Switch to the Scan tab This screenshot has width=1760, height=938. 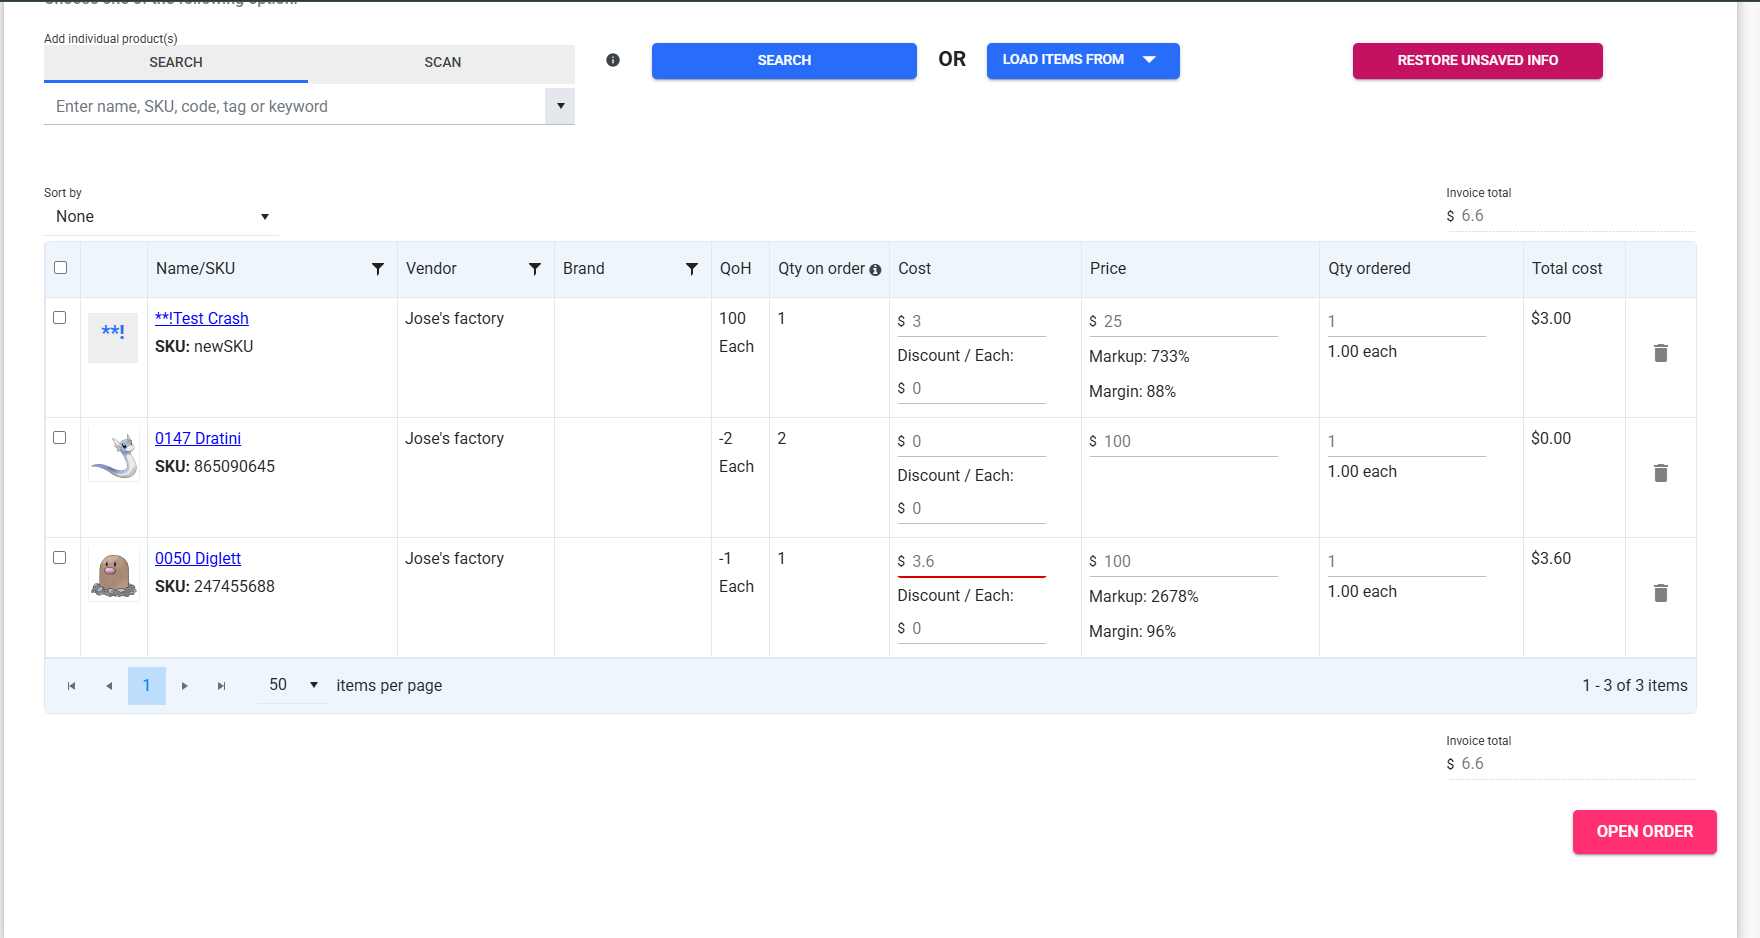(442, 62)
